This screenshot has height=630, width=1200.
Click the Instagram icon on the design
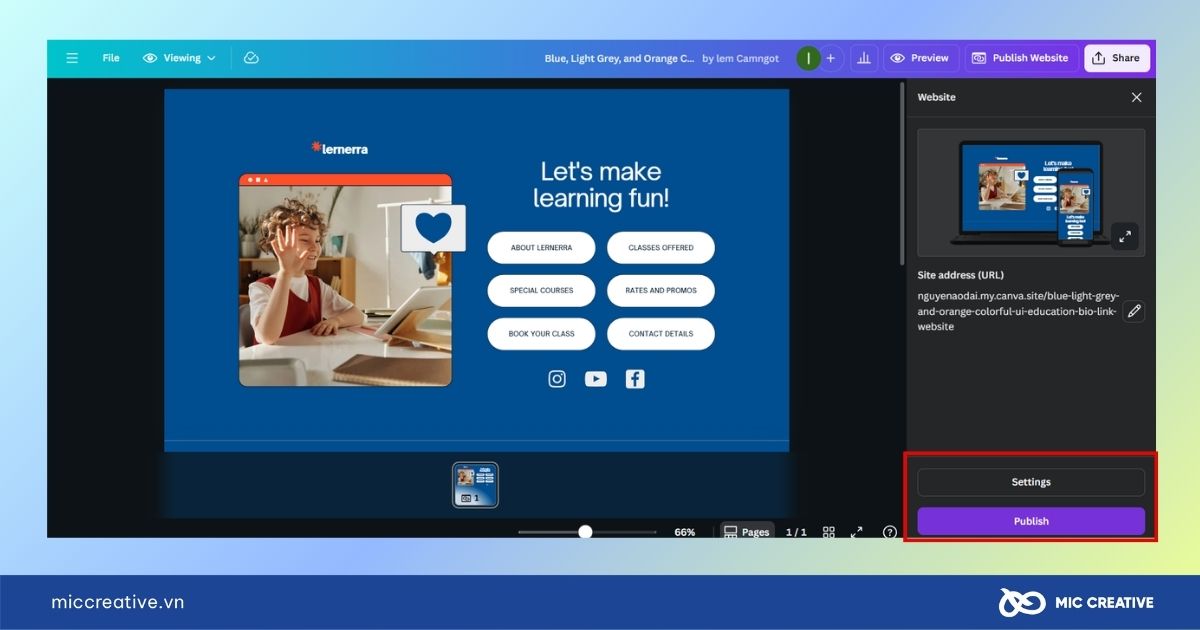click(x=557, y=379)
